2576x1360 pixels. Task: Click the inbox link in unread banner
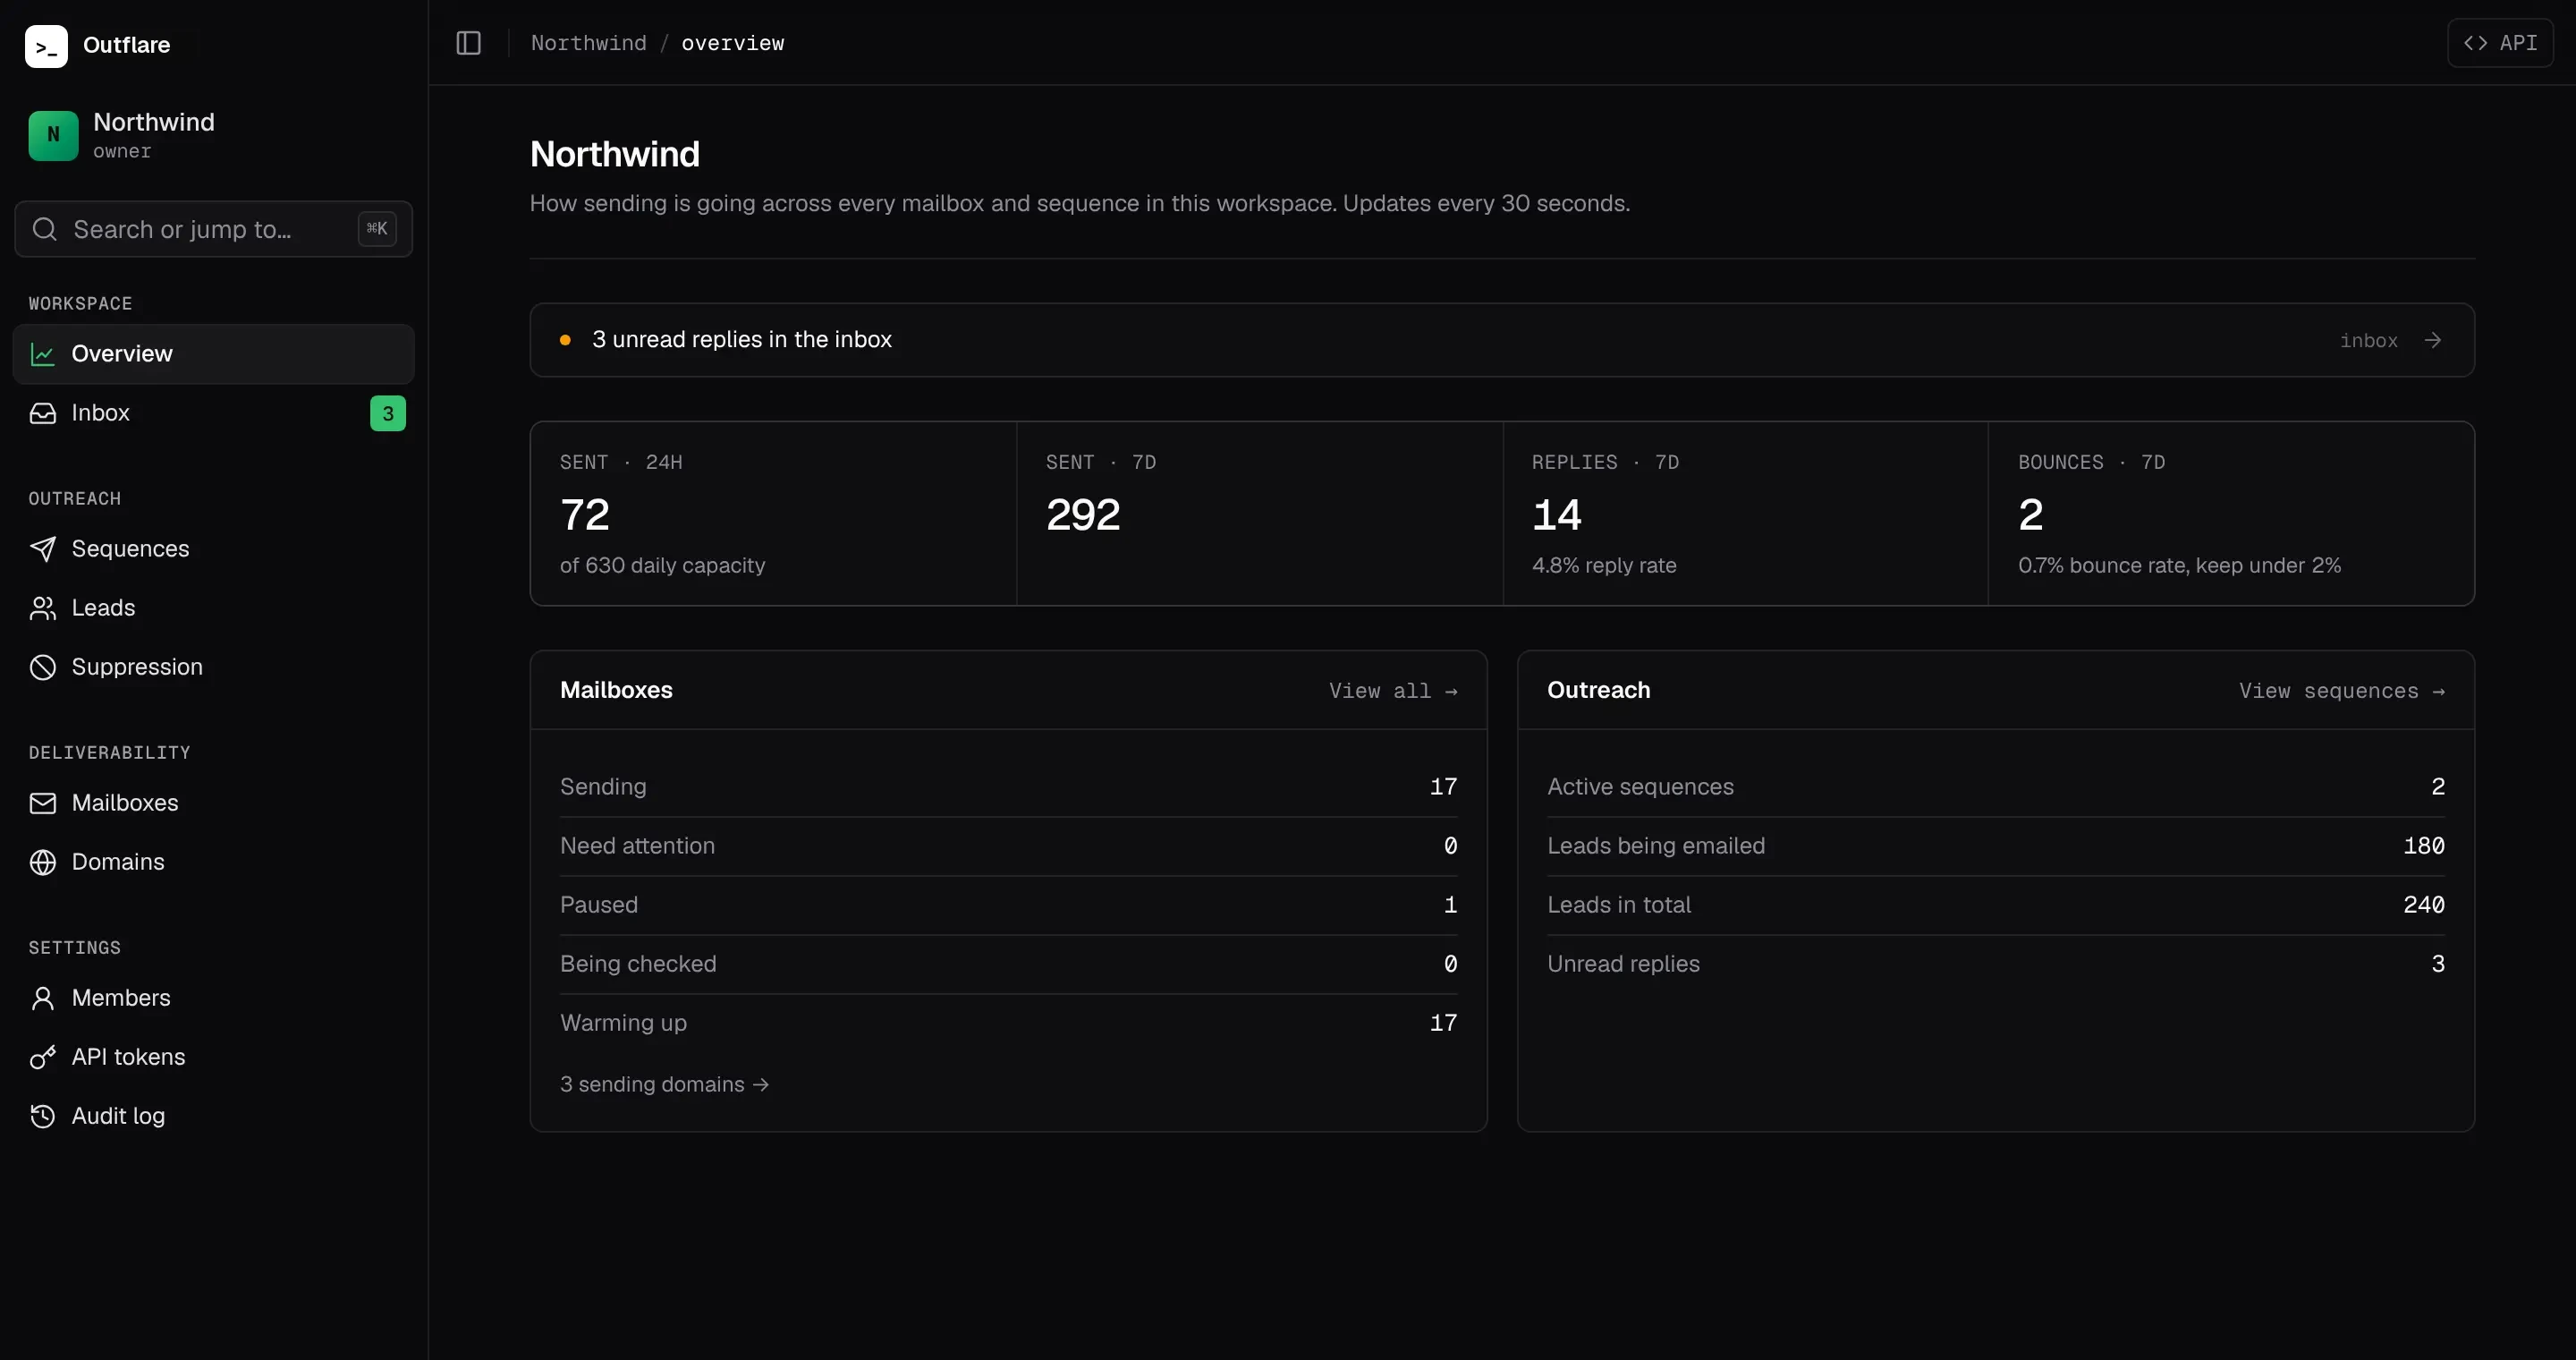[x=2369, y=341]
